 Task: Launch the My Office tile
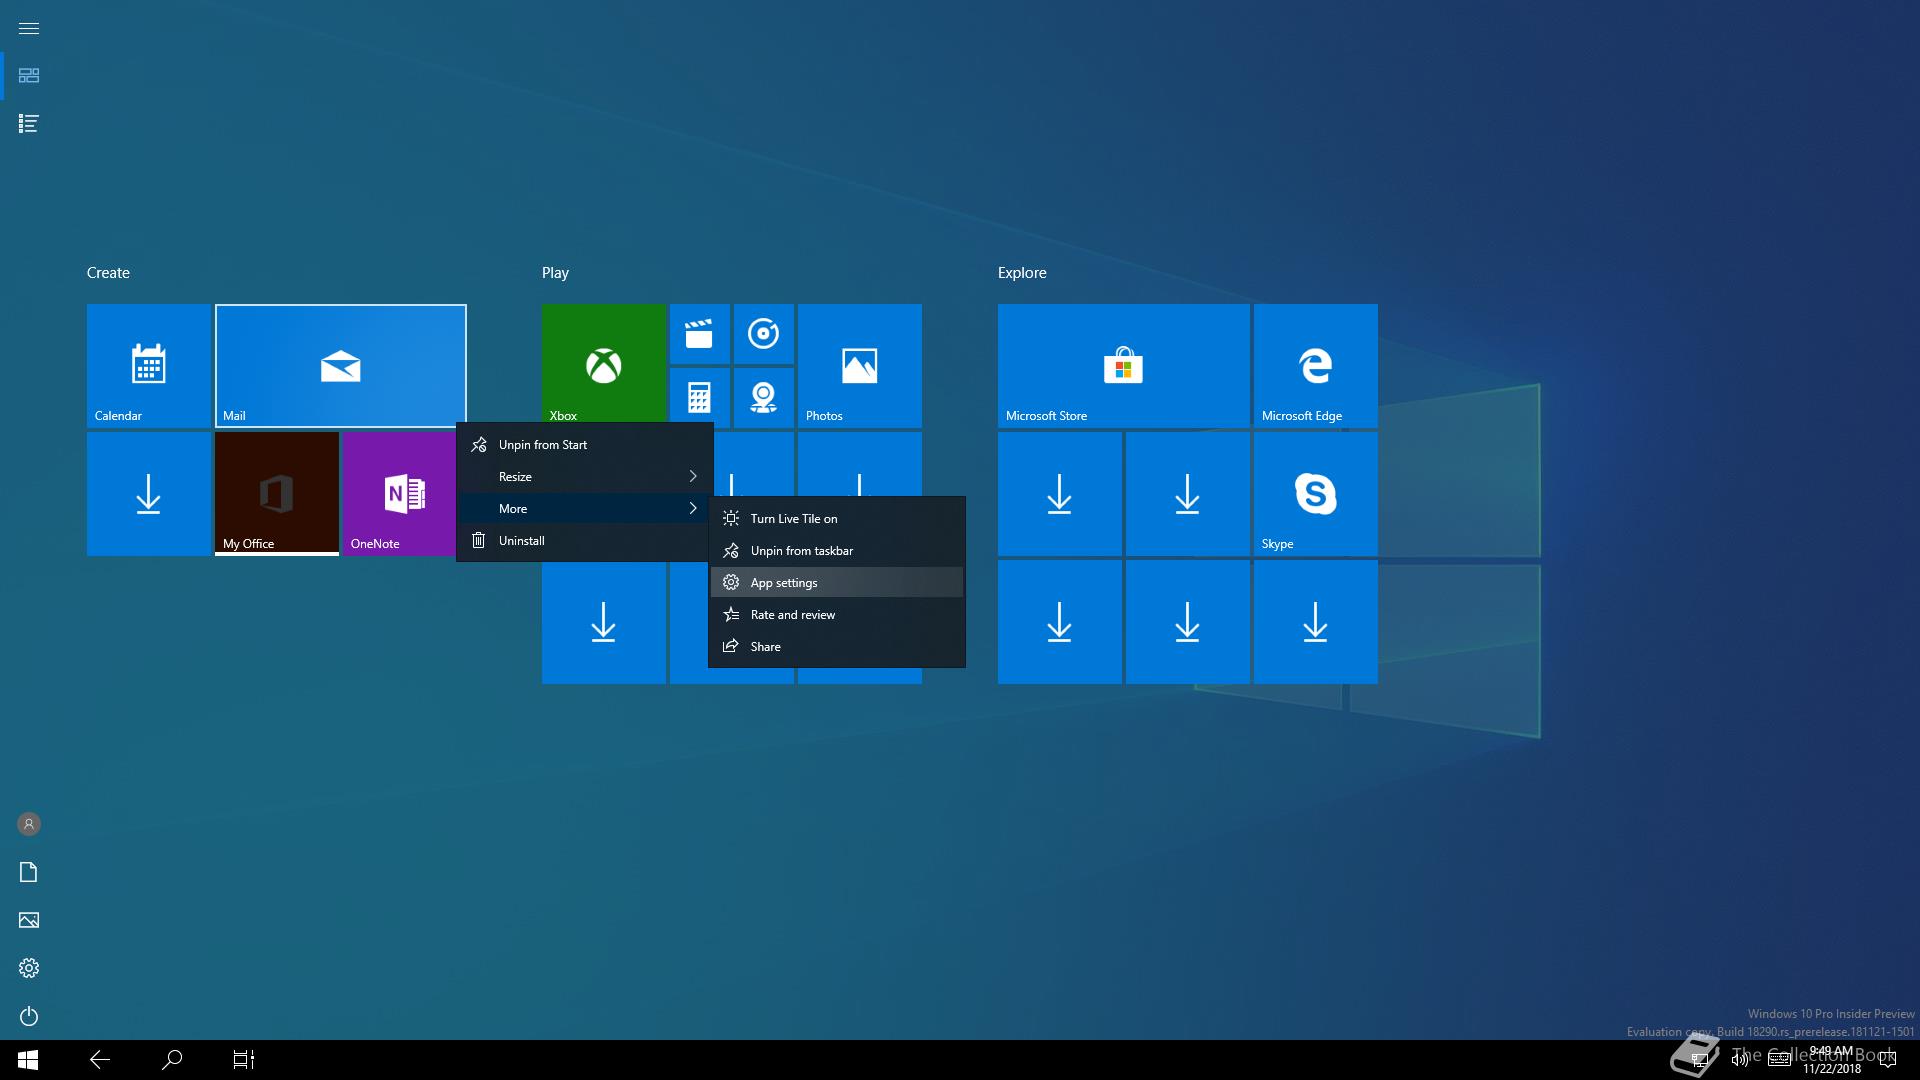pos(277,494)
